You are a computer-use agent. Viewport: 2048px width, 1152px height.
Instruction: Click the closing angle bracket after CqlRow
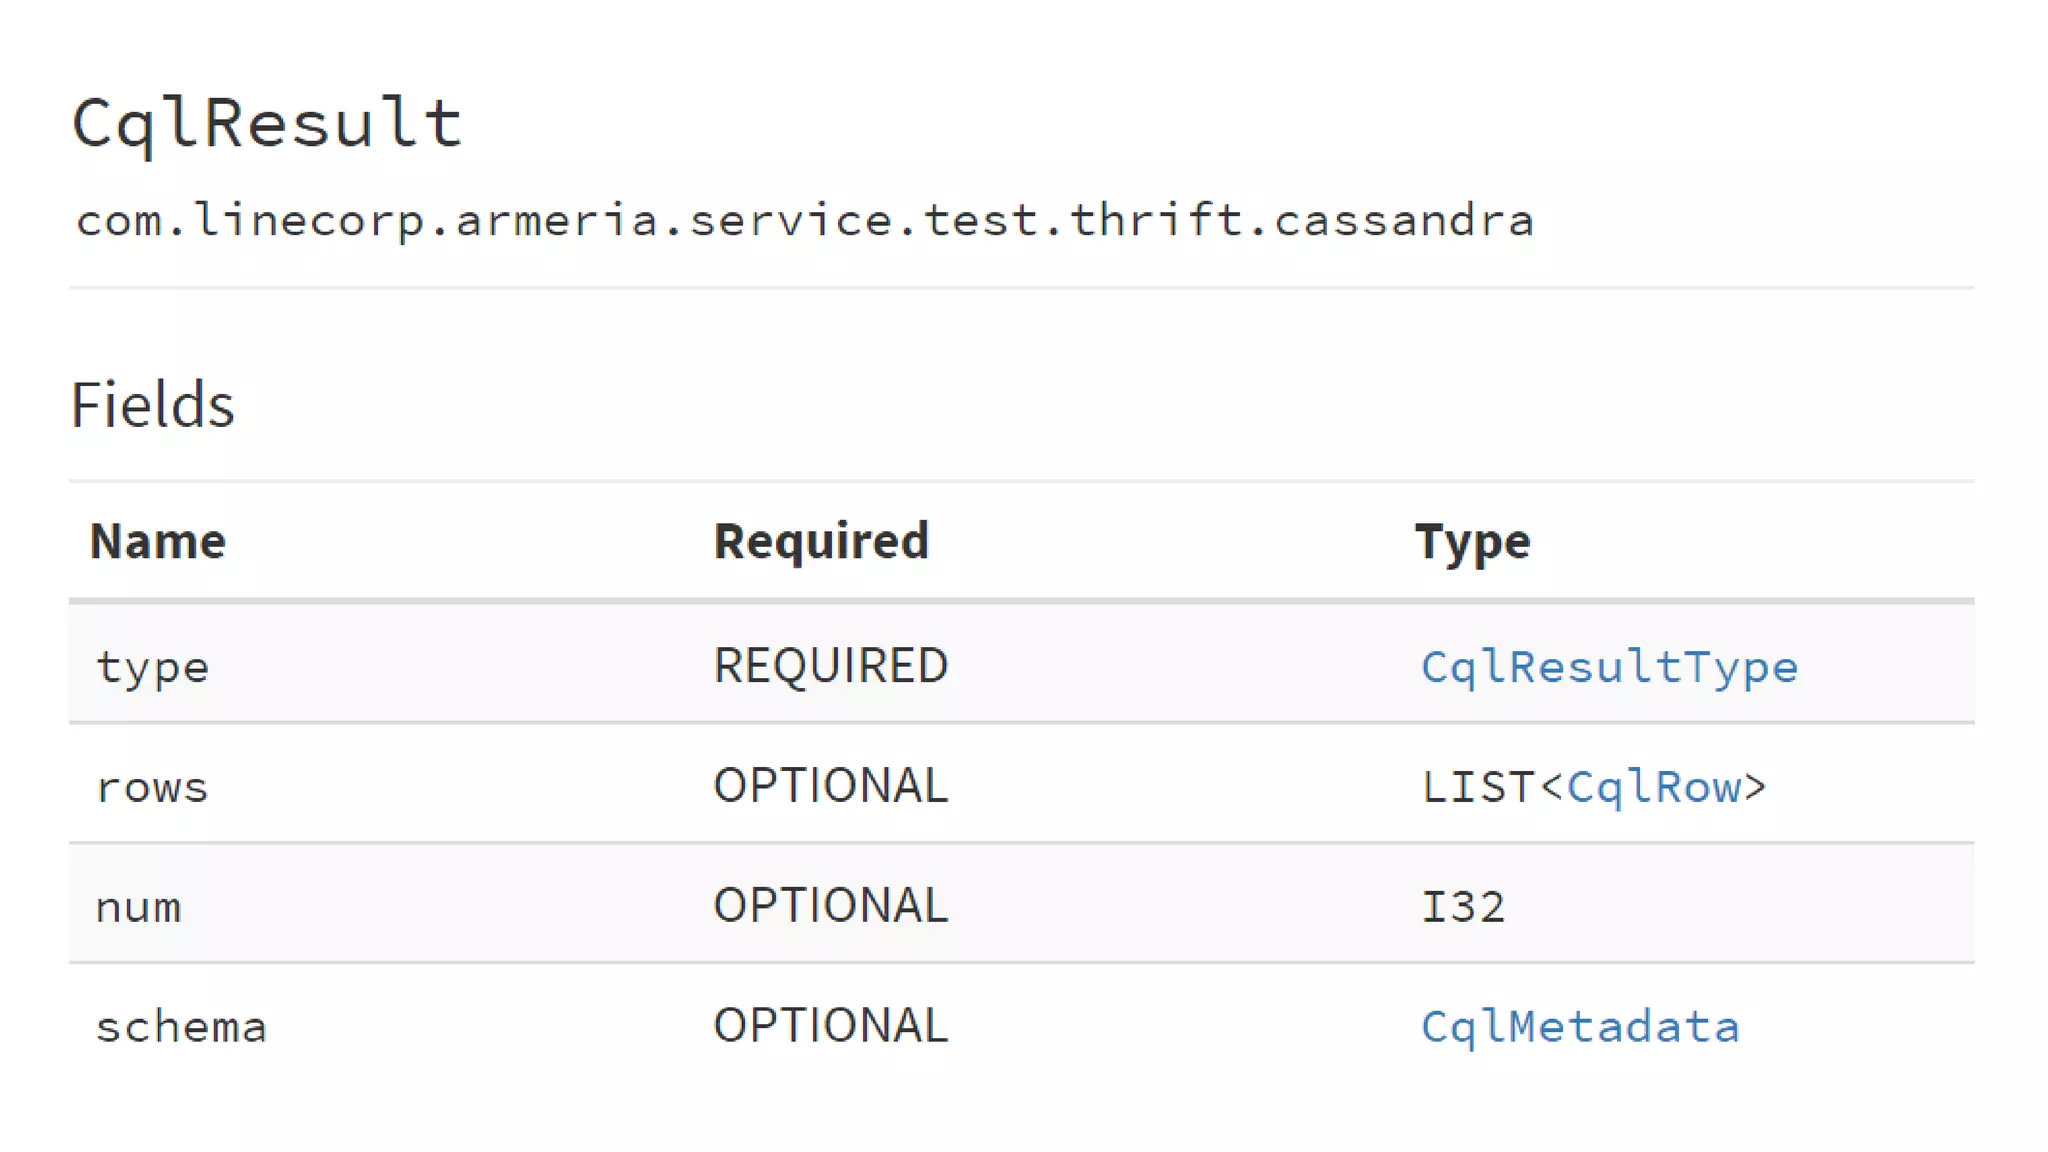coord(1756,787)
